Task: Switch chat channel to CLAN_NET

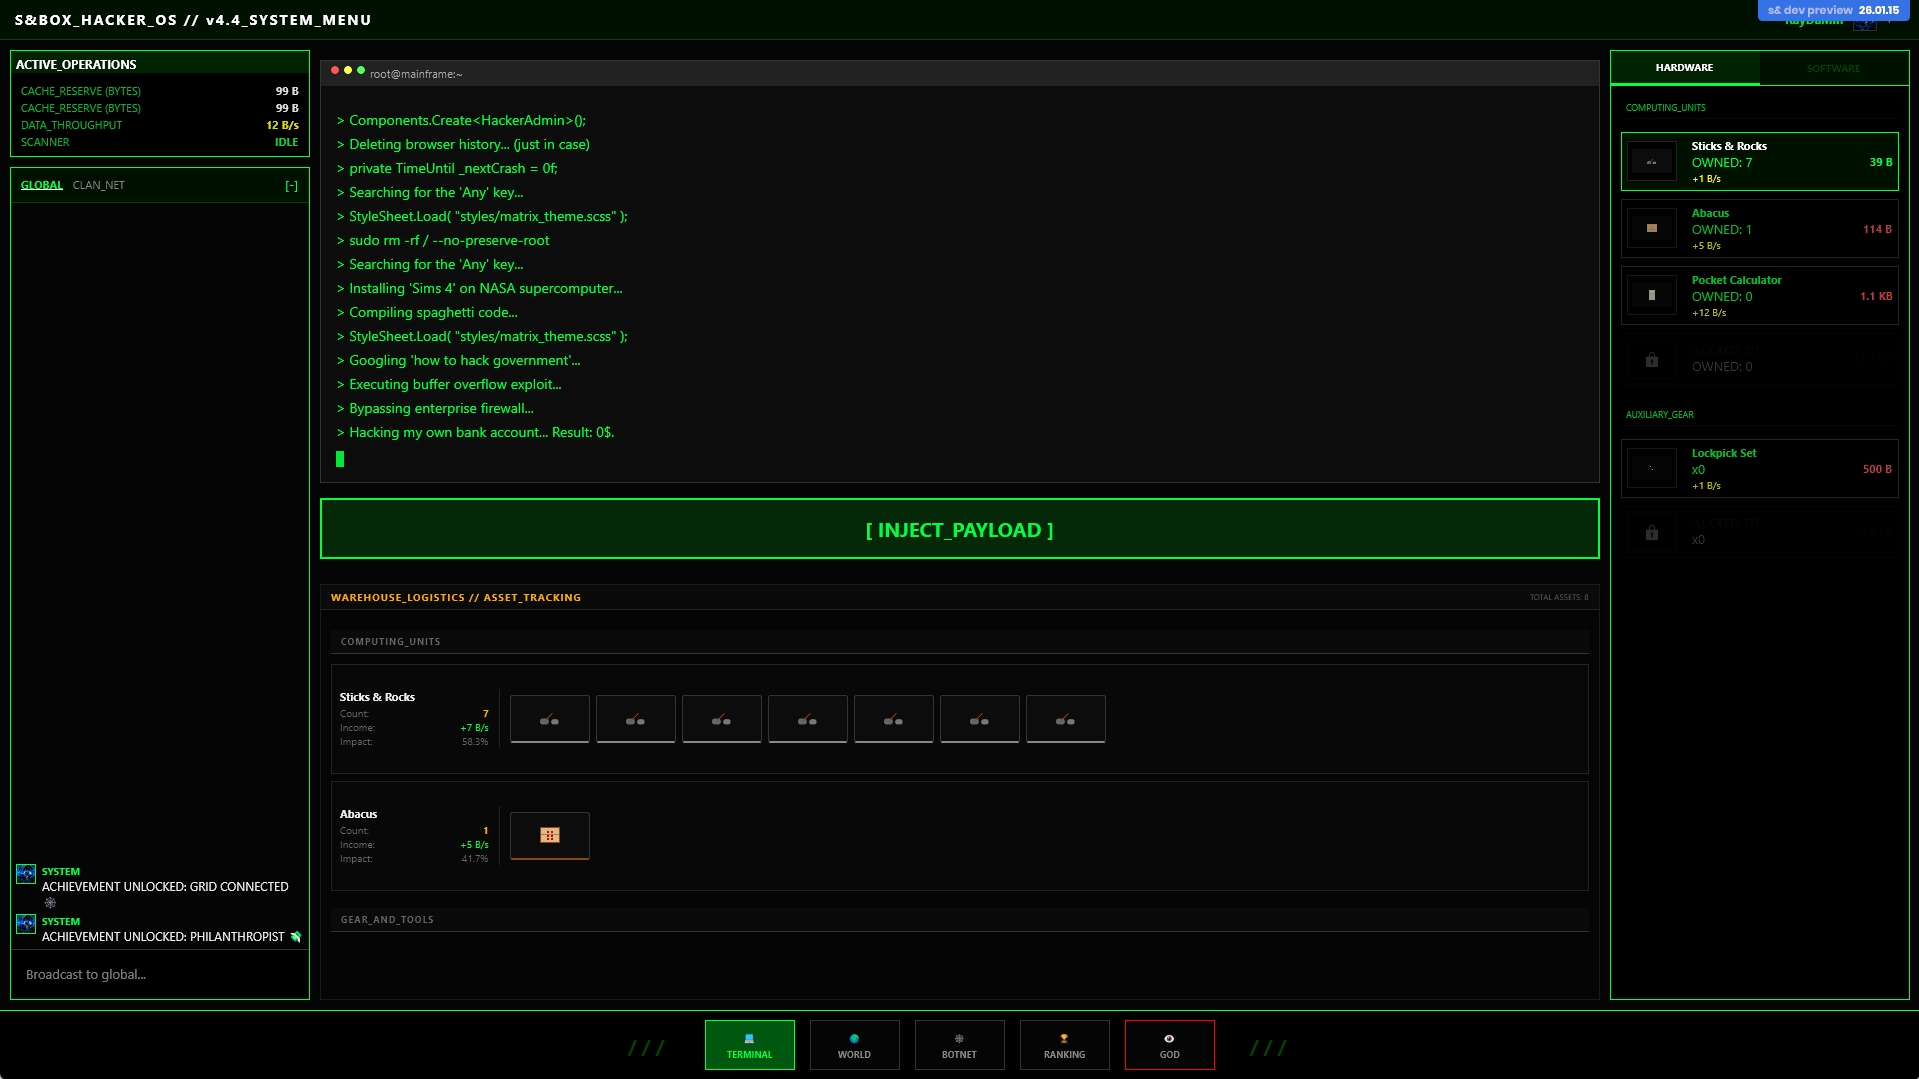Action: (99, 185)
